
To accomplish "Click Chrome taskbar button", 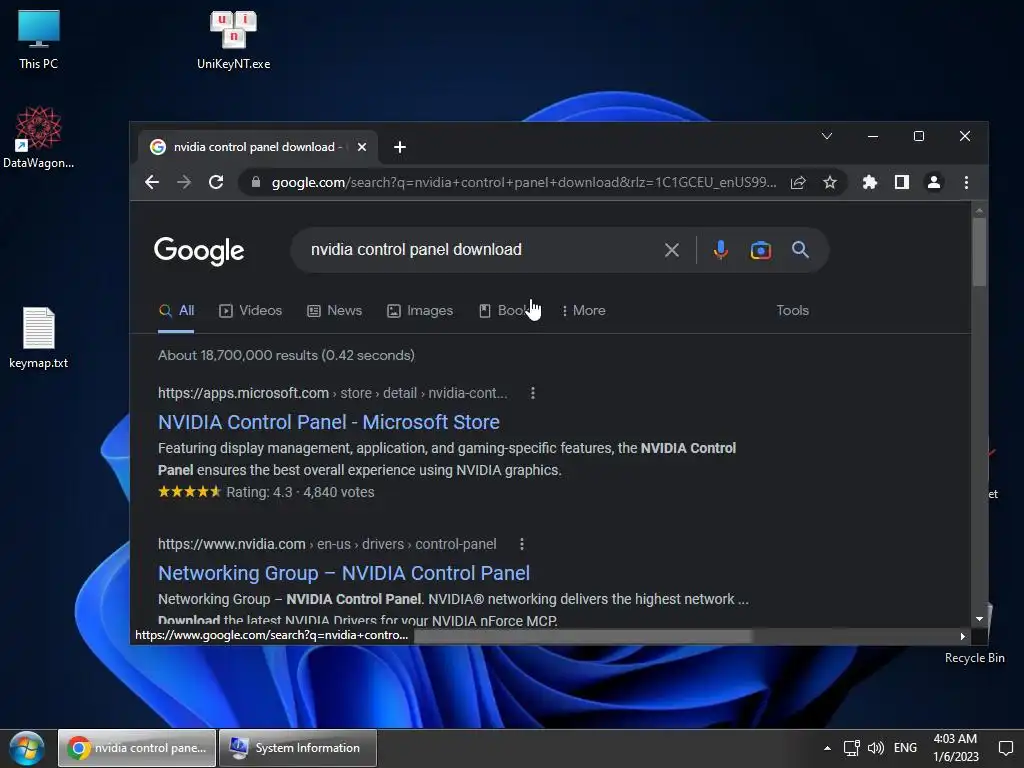I will [x=137, y=748].
